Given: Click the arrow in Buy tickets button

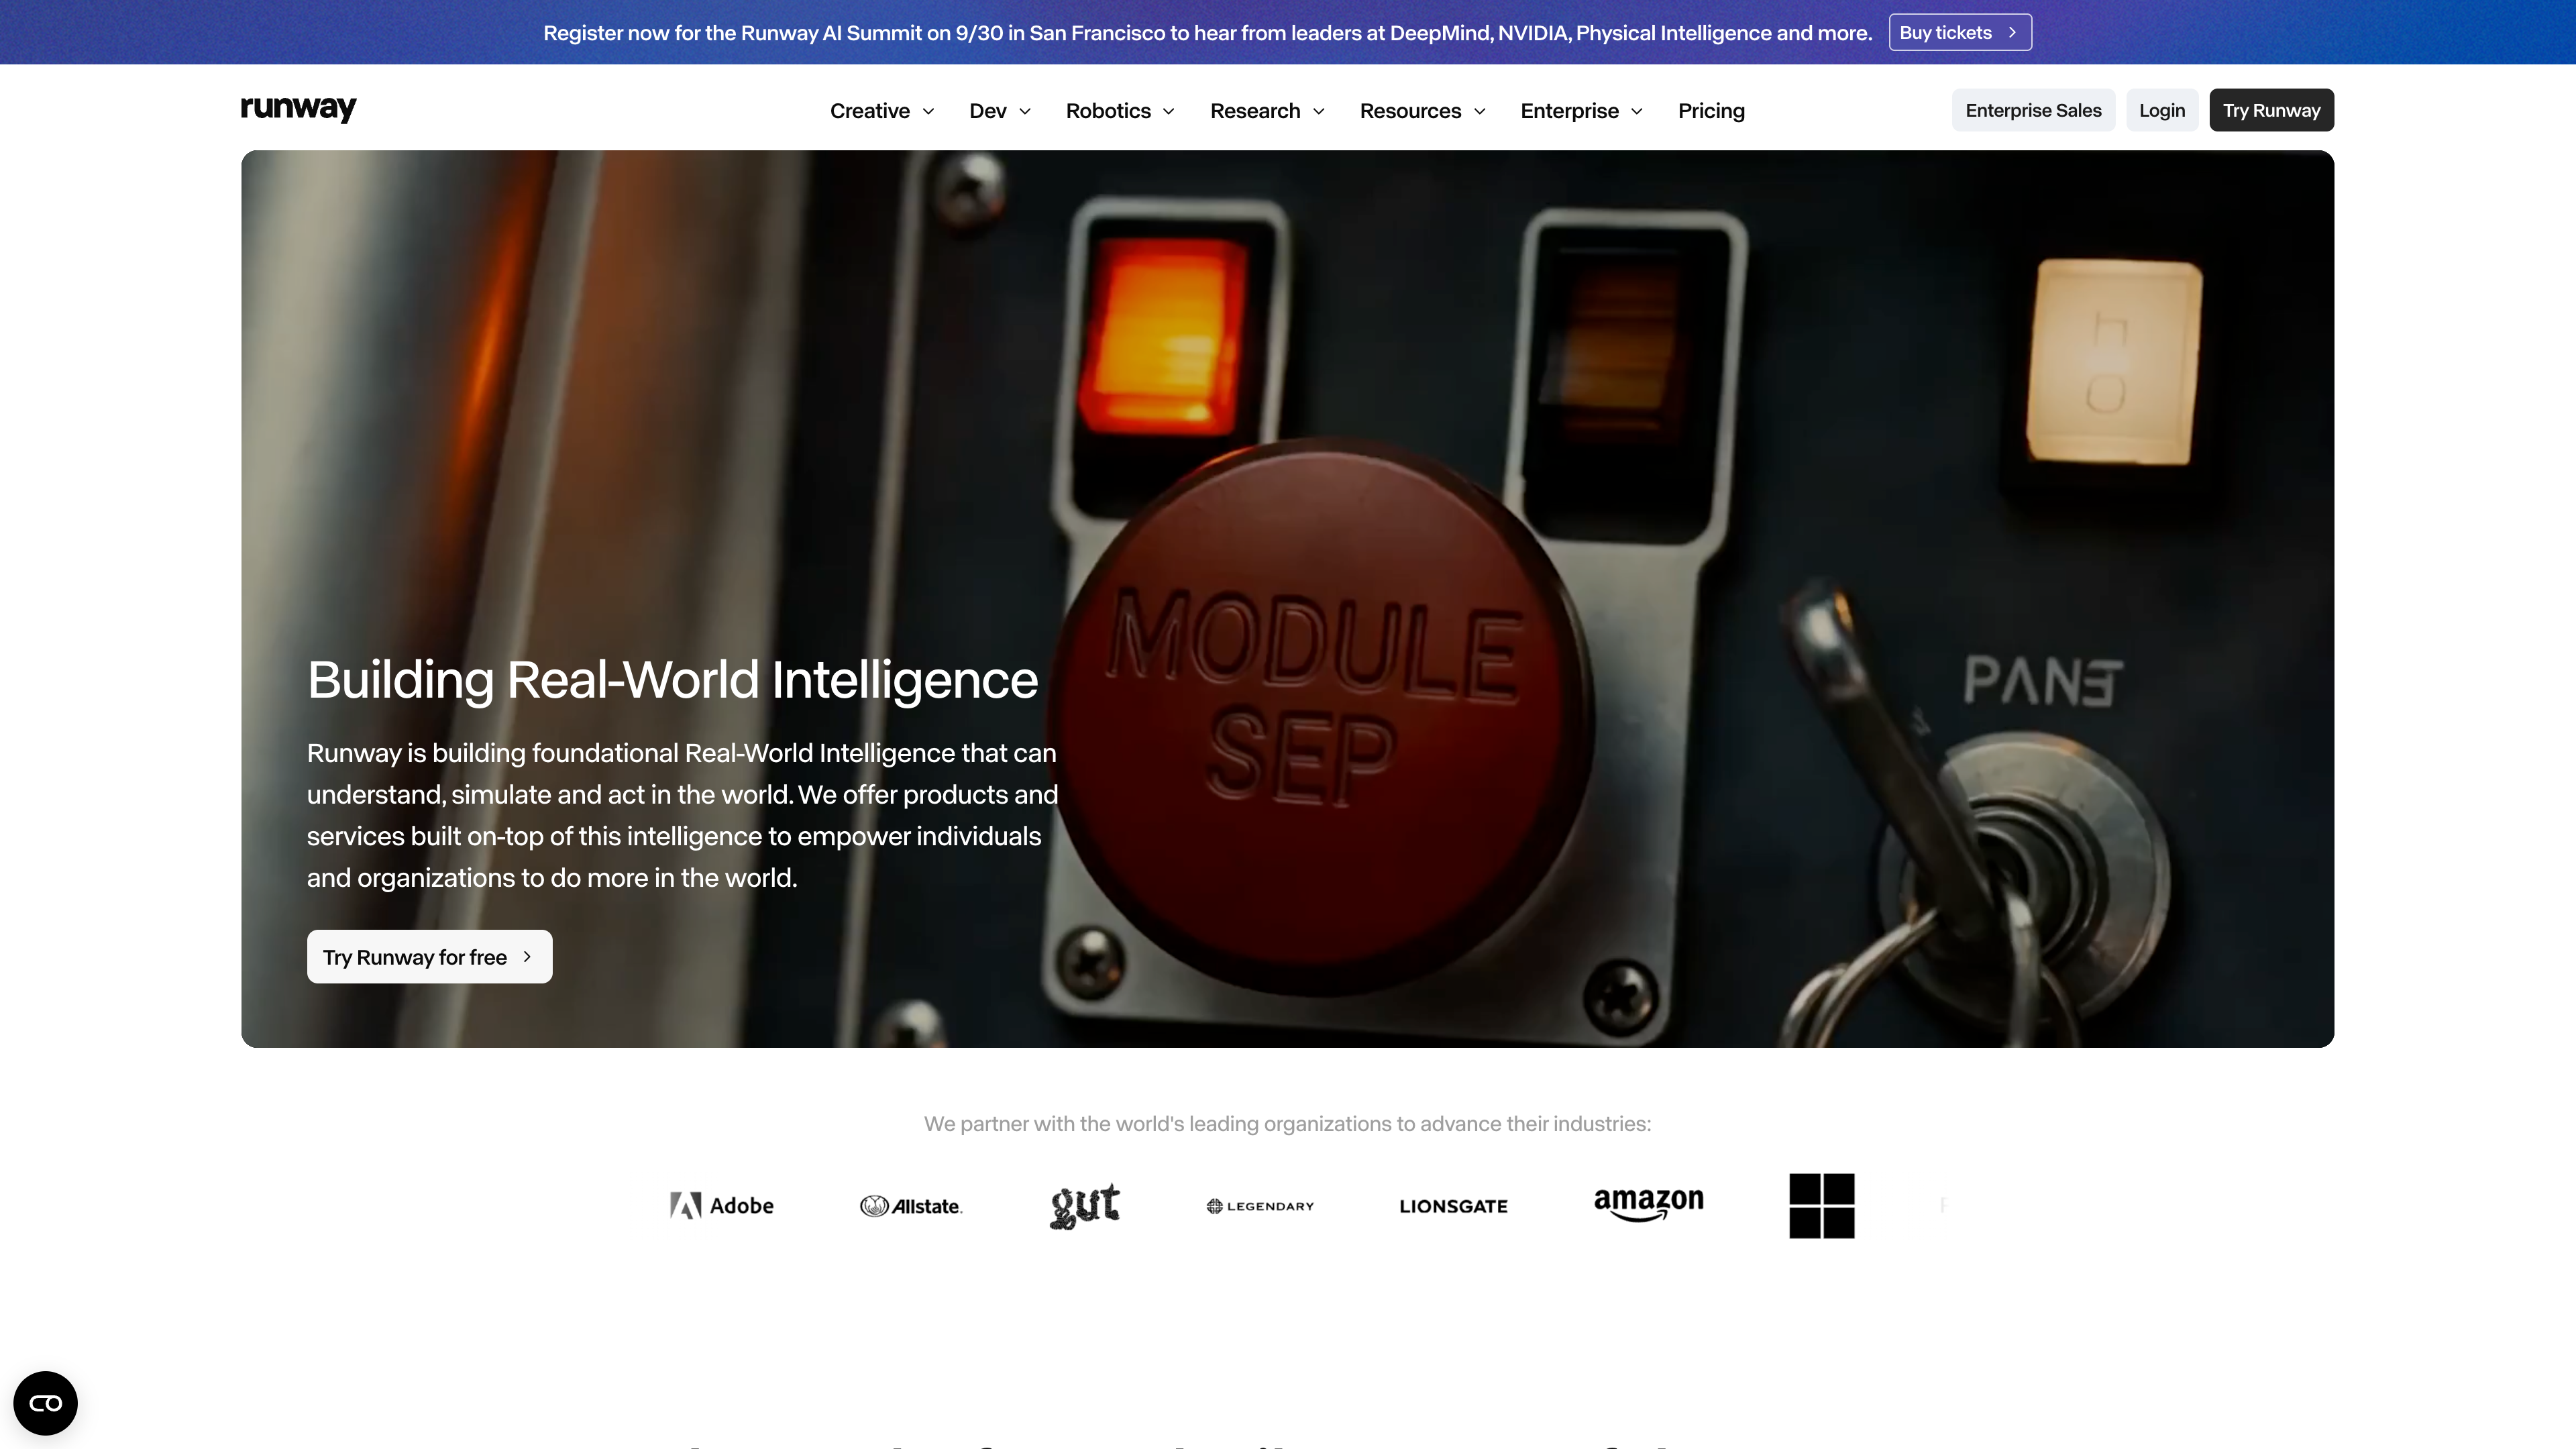Looking at the screenshot, I should point(2012,32).
